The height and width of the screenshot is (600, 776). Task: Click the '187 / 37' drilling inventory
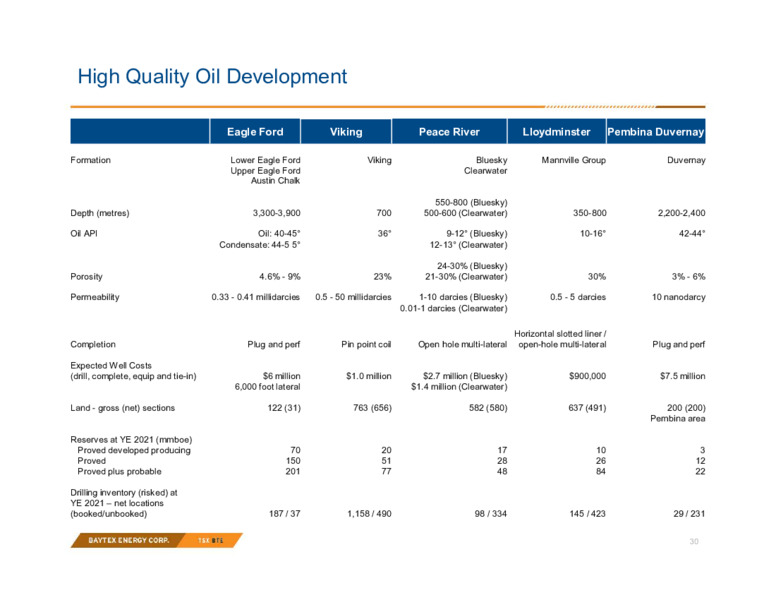pyautogui.click(x=285, y=514)
